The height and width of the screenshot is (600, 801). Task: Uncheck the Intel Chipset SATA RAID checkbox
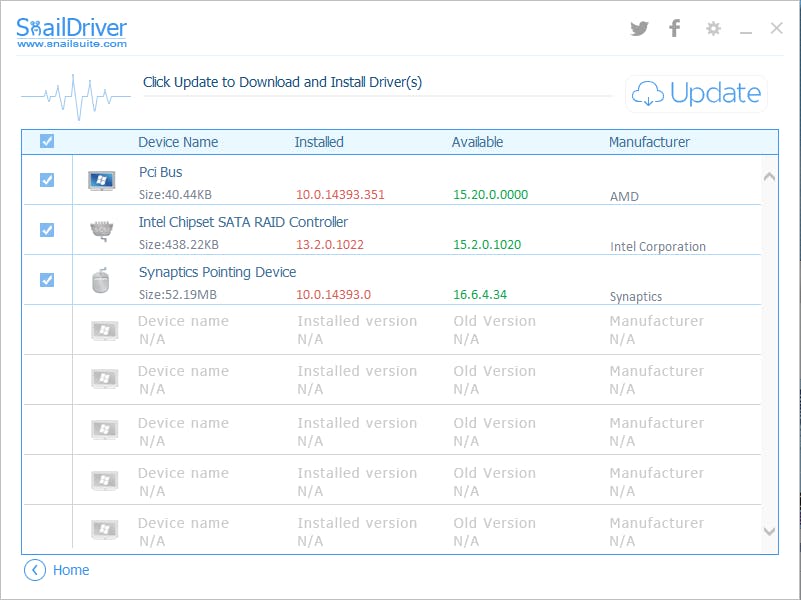[47, 230]
